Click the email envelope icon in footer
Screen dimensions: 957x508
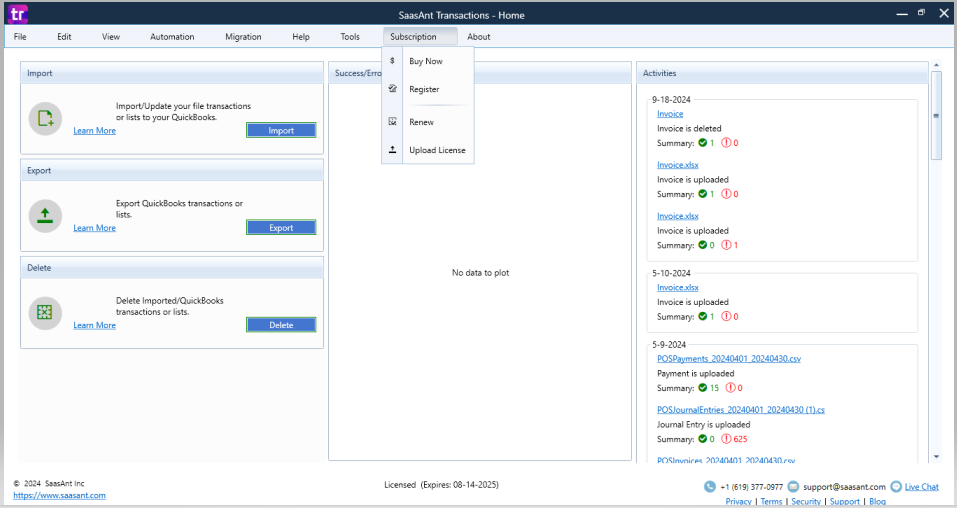click(x=793, y=487)
